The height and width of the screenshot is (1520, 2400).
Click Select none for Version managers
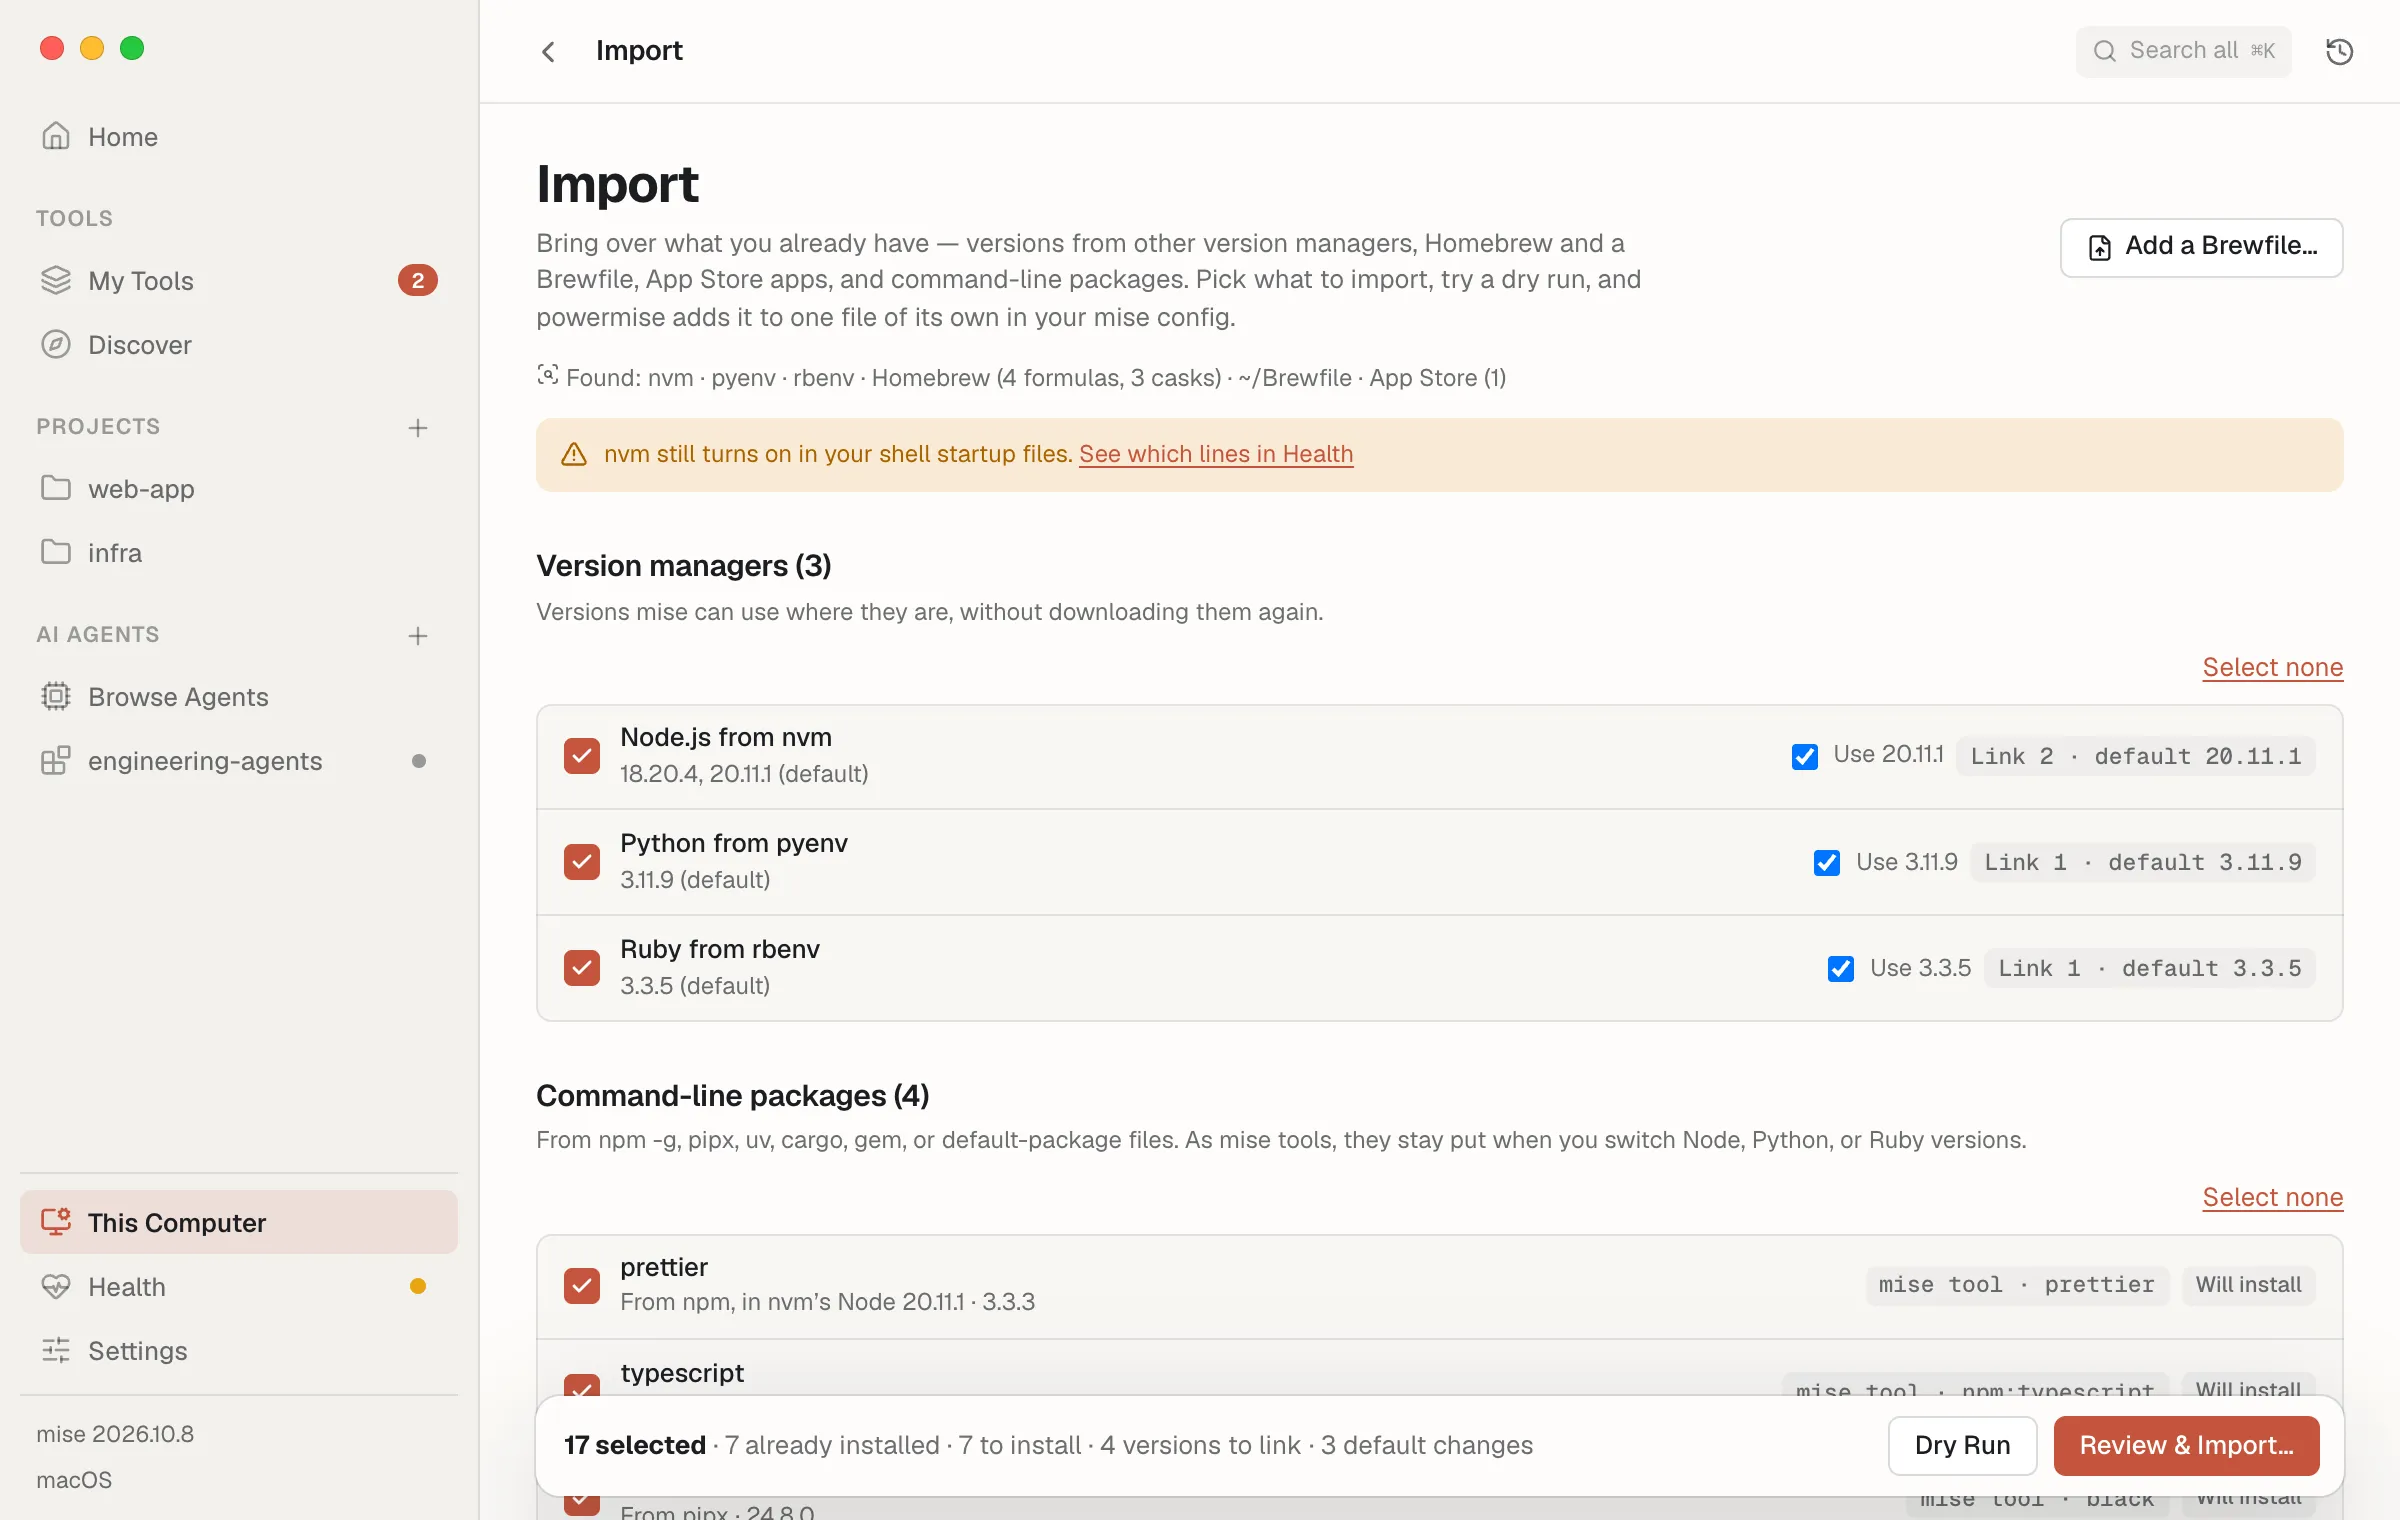2272,667
